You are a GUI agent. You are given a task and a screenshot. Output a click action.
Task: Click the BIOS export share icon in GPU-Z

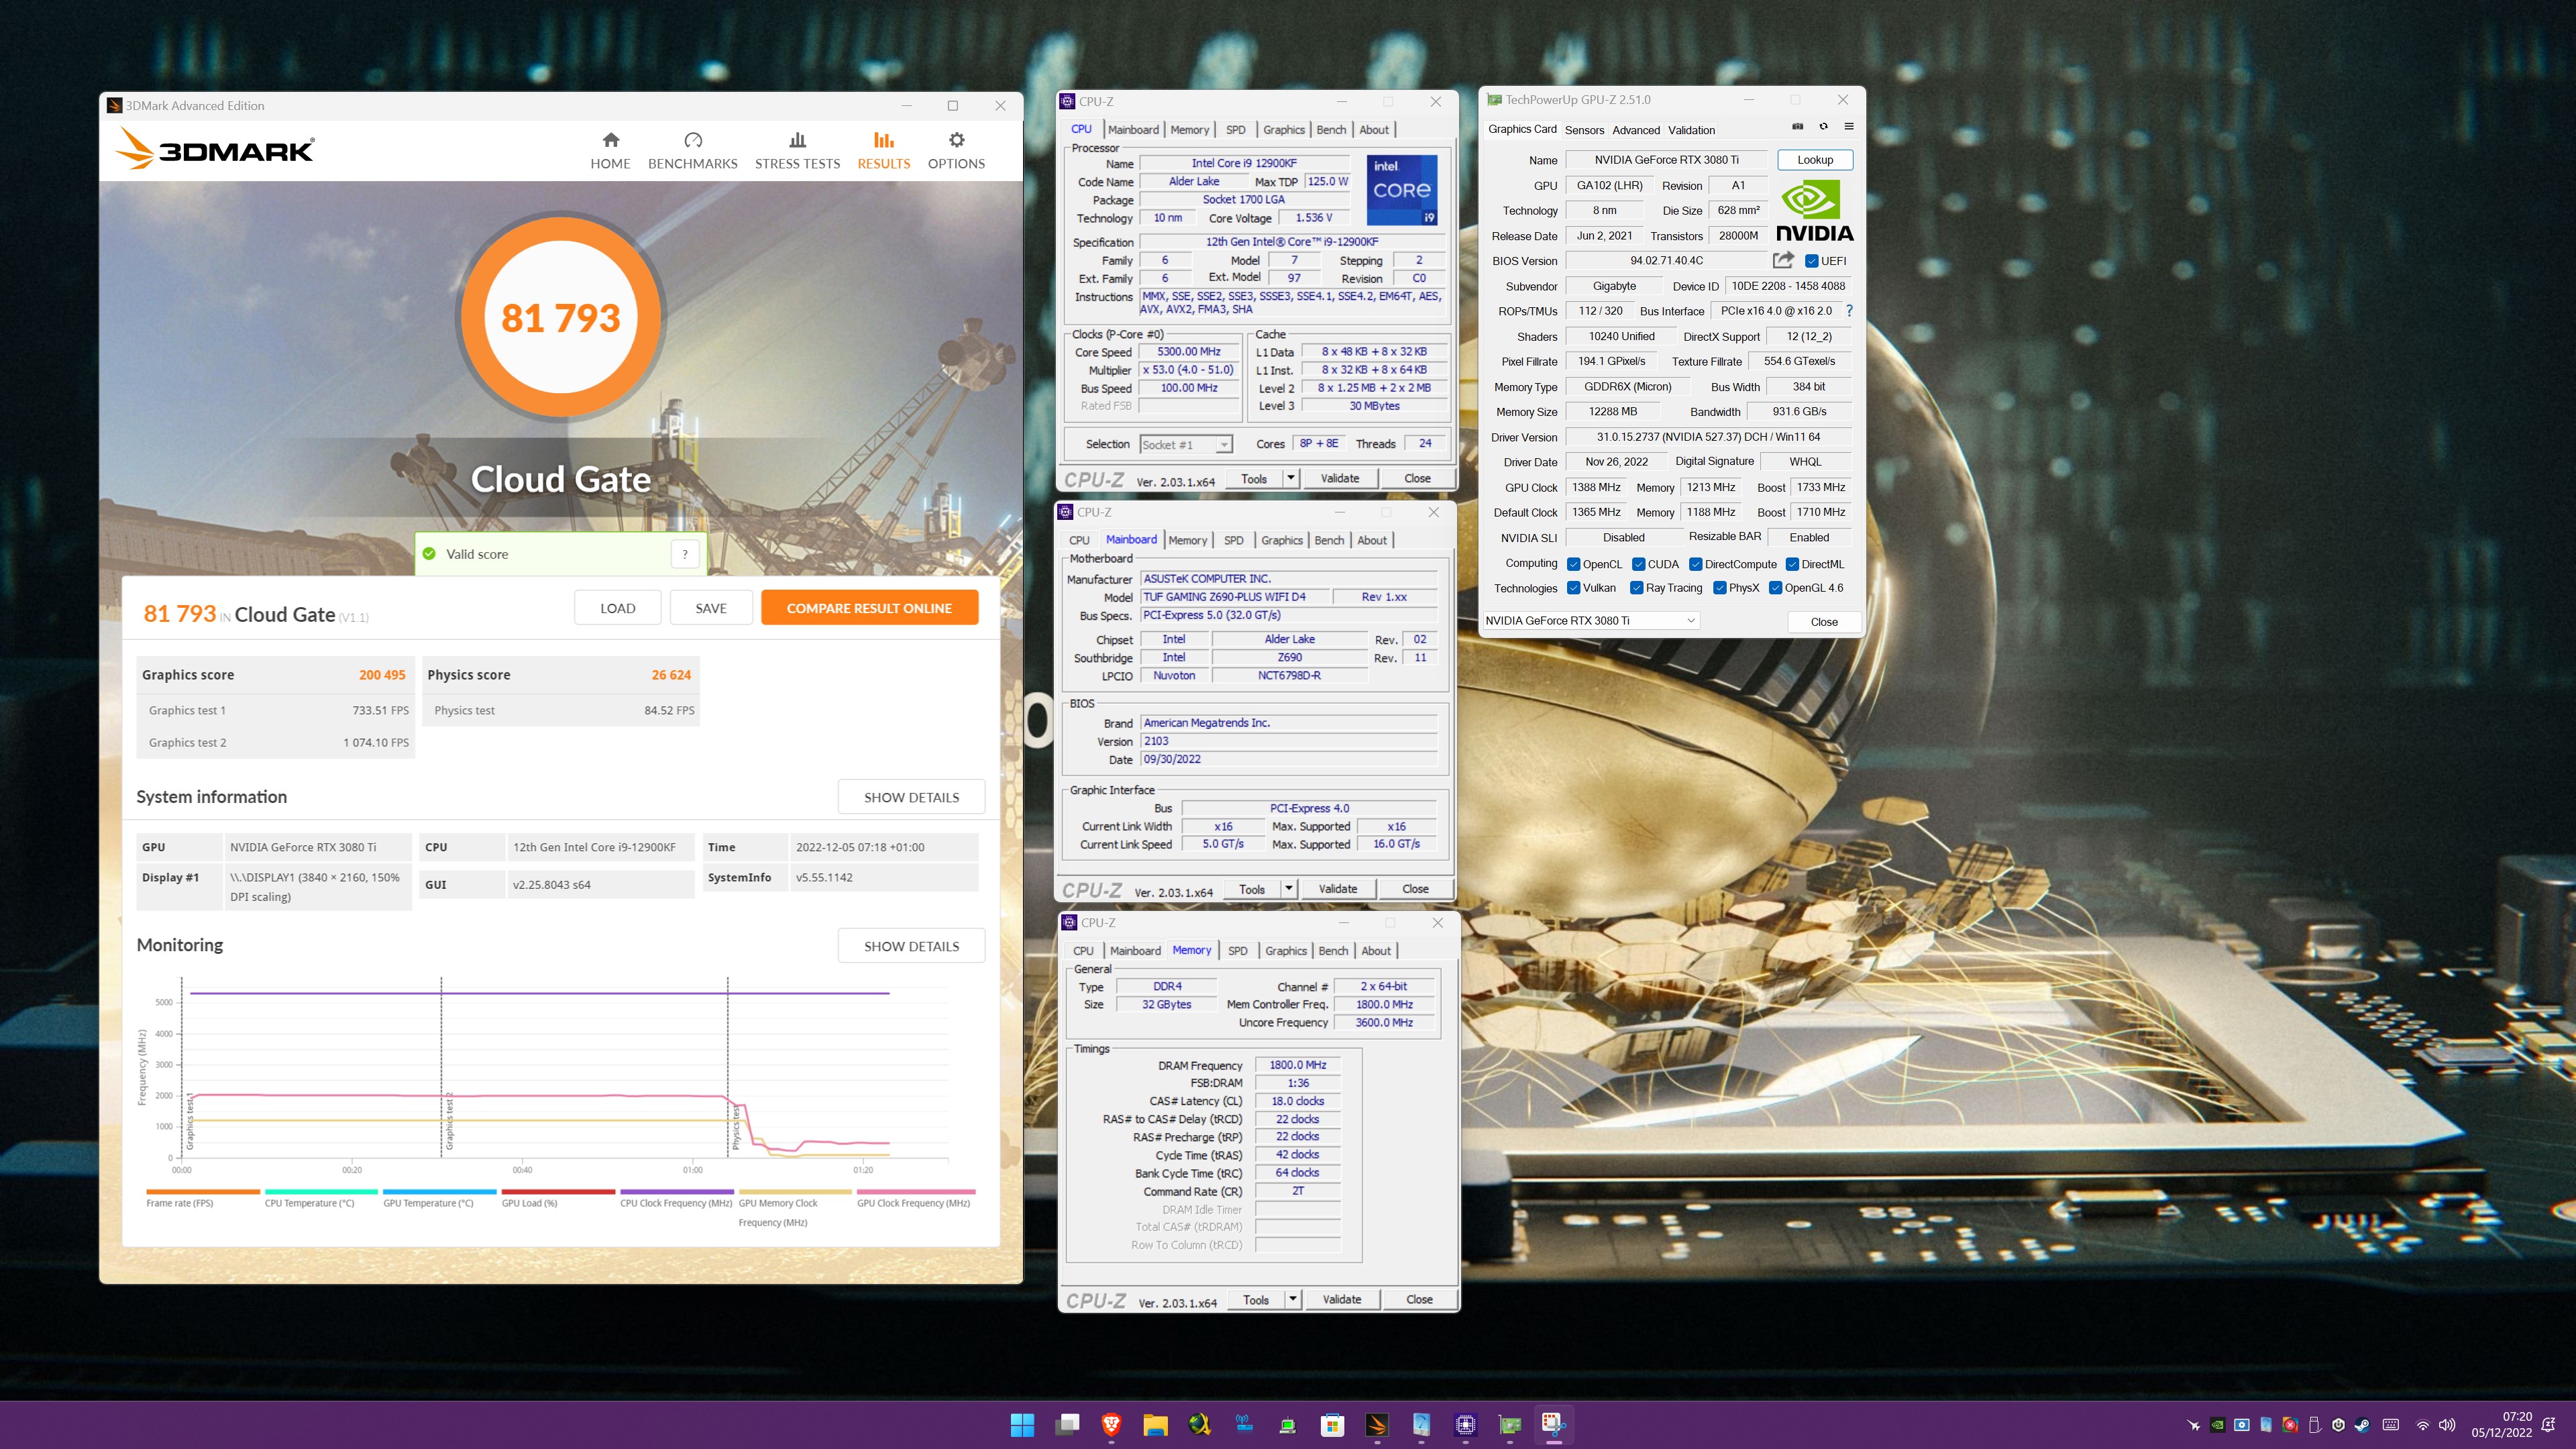pos(1783,260)
